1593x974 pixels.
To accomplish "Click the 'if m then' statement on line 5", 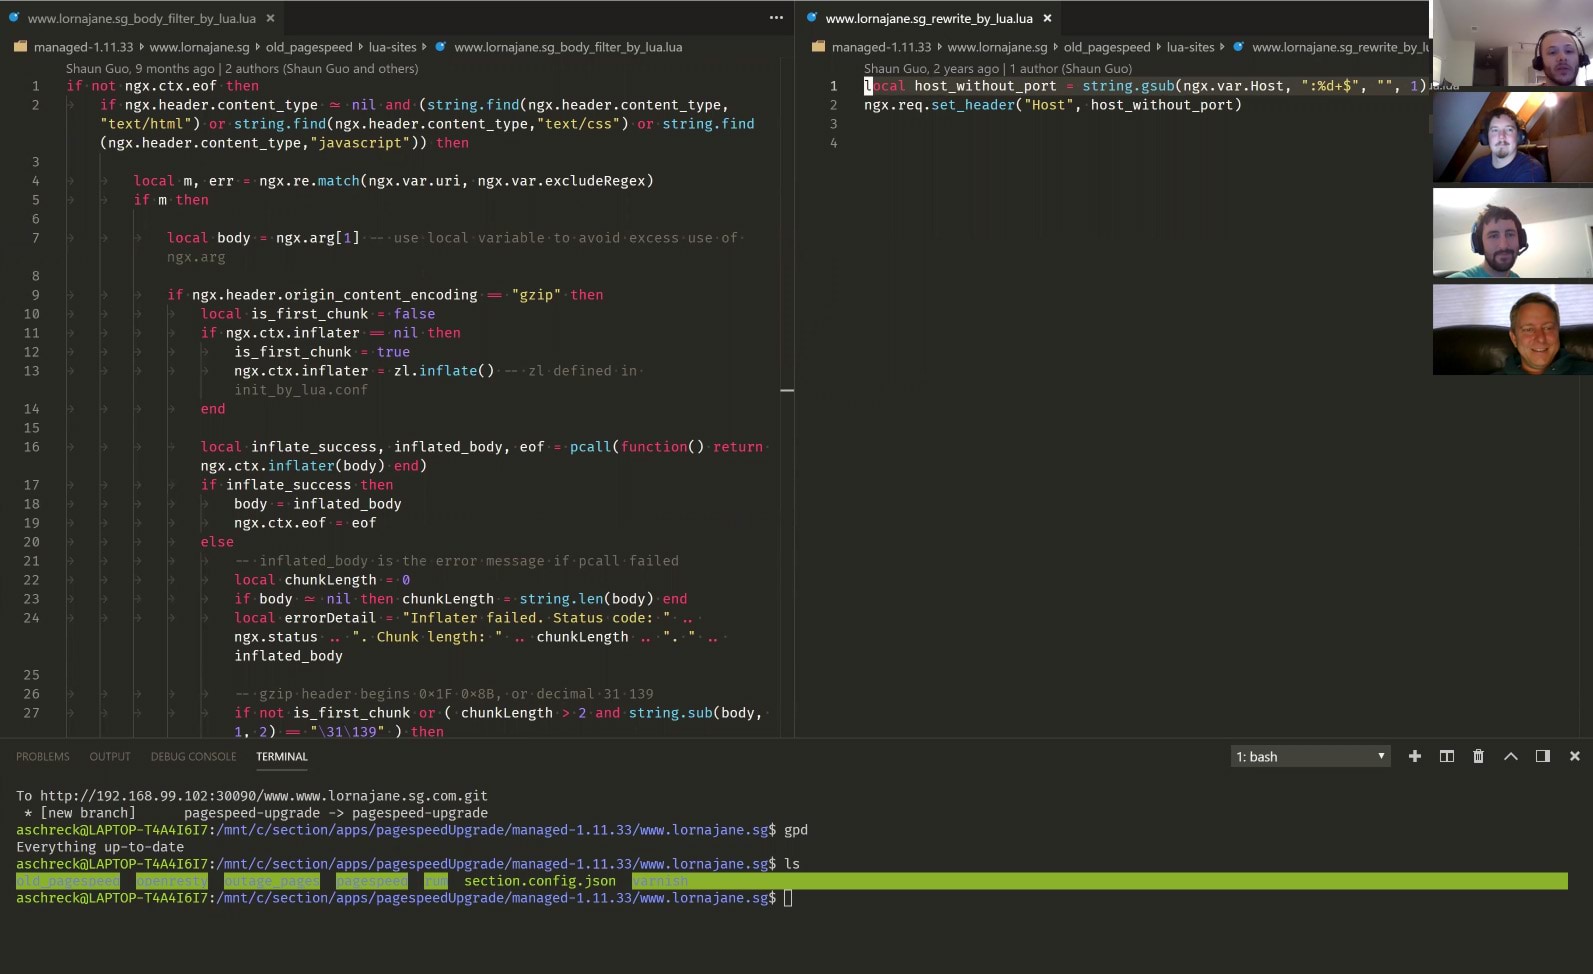I will (171, 200).
